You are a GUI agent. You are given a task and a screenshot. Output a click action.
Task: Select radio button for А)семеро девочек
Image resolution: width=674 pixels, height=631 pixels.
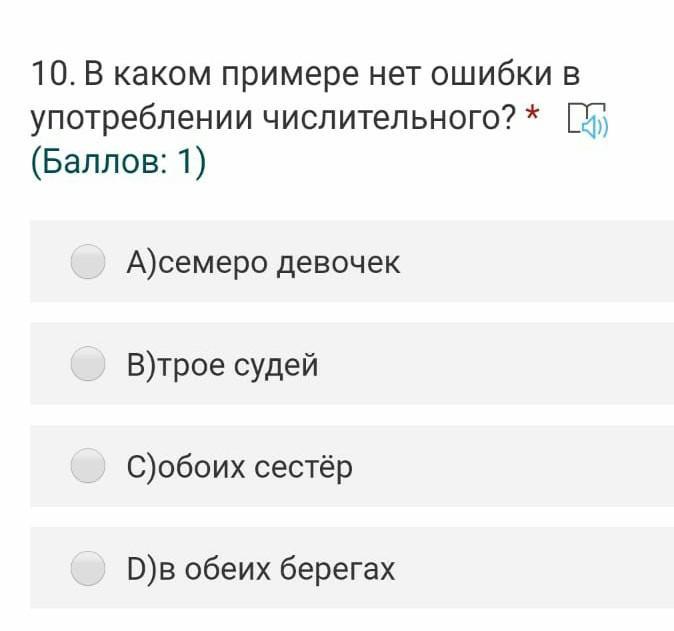point(88,262)
